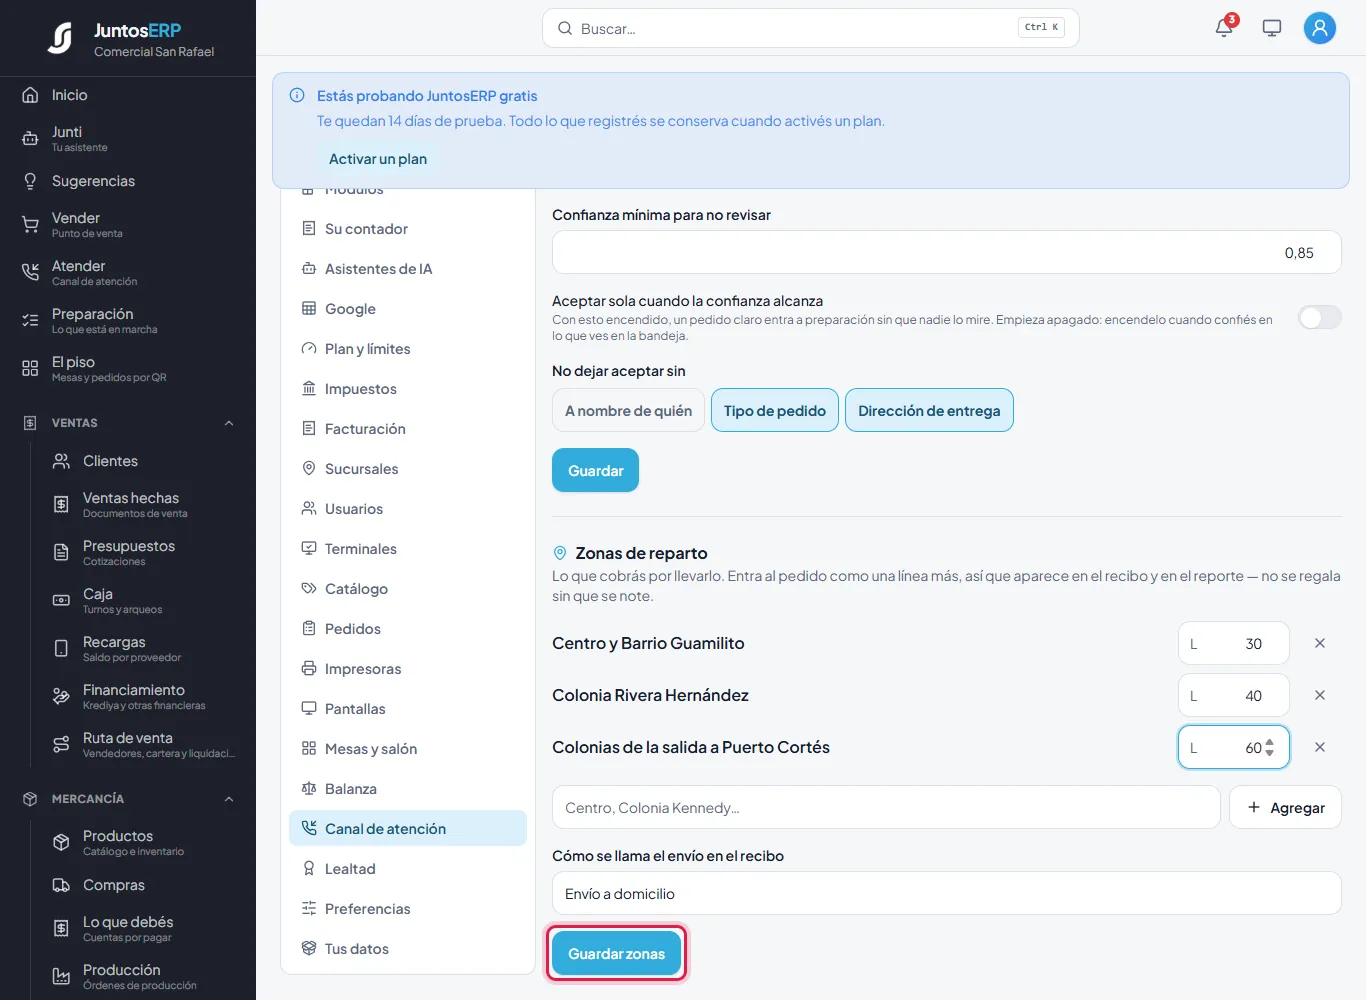Remove the Centro y Barrio Guamilito zone
This screenshot has width=1366, height=1000.
[x=1320, y=643]
